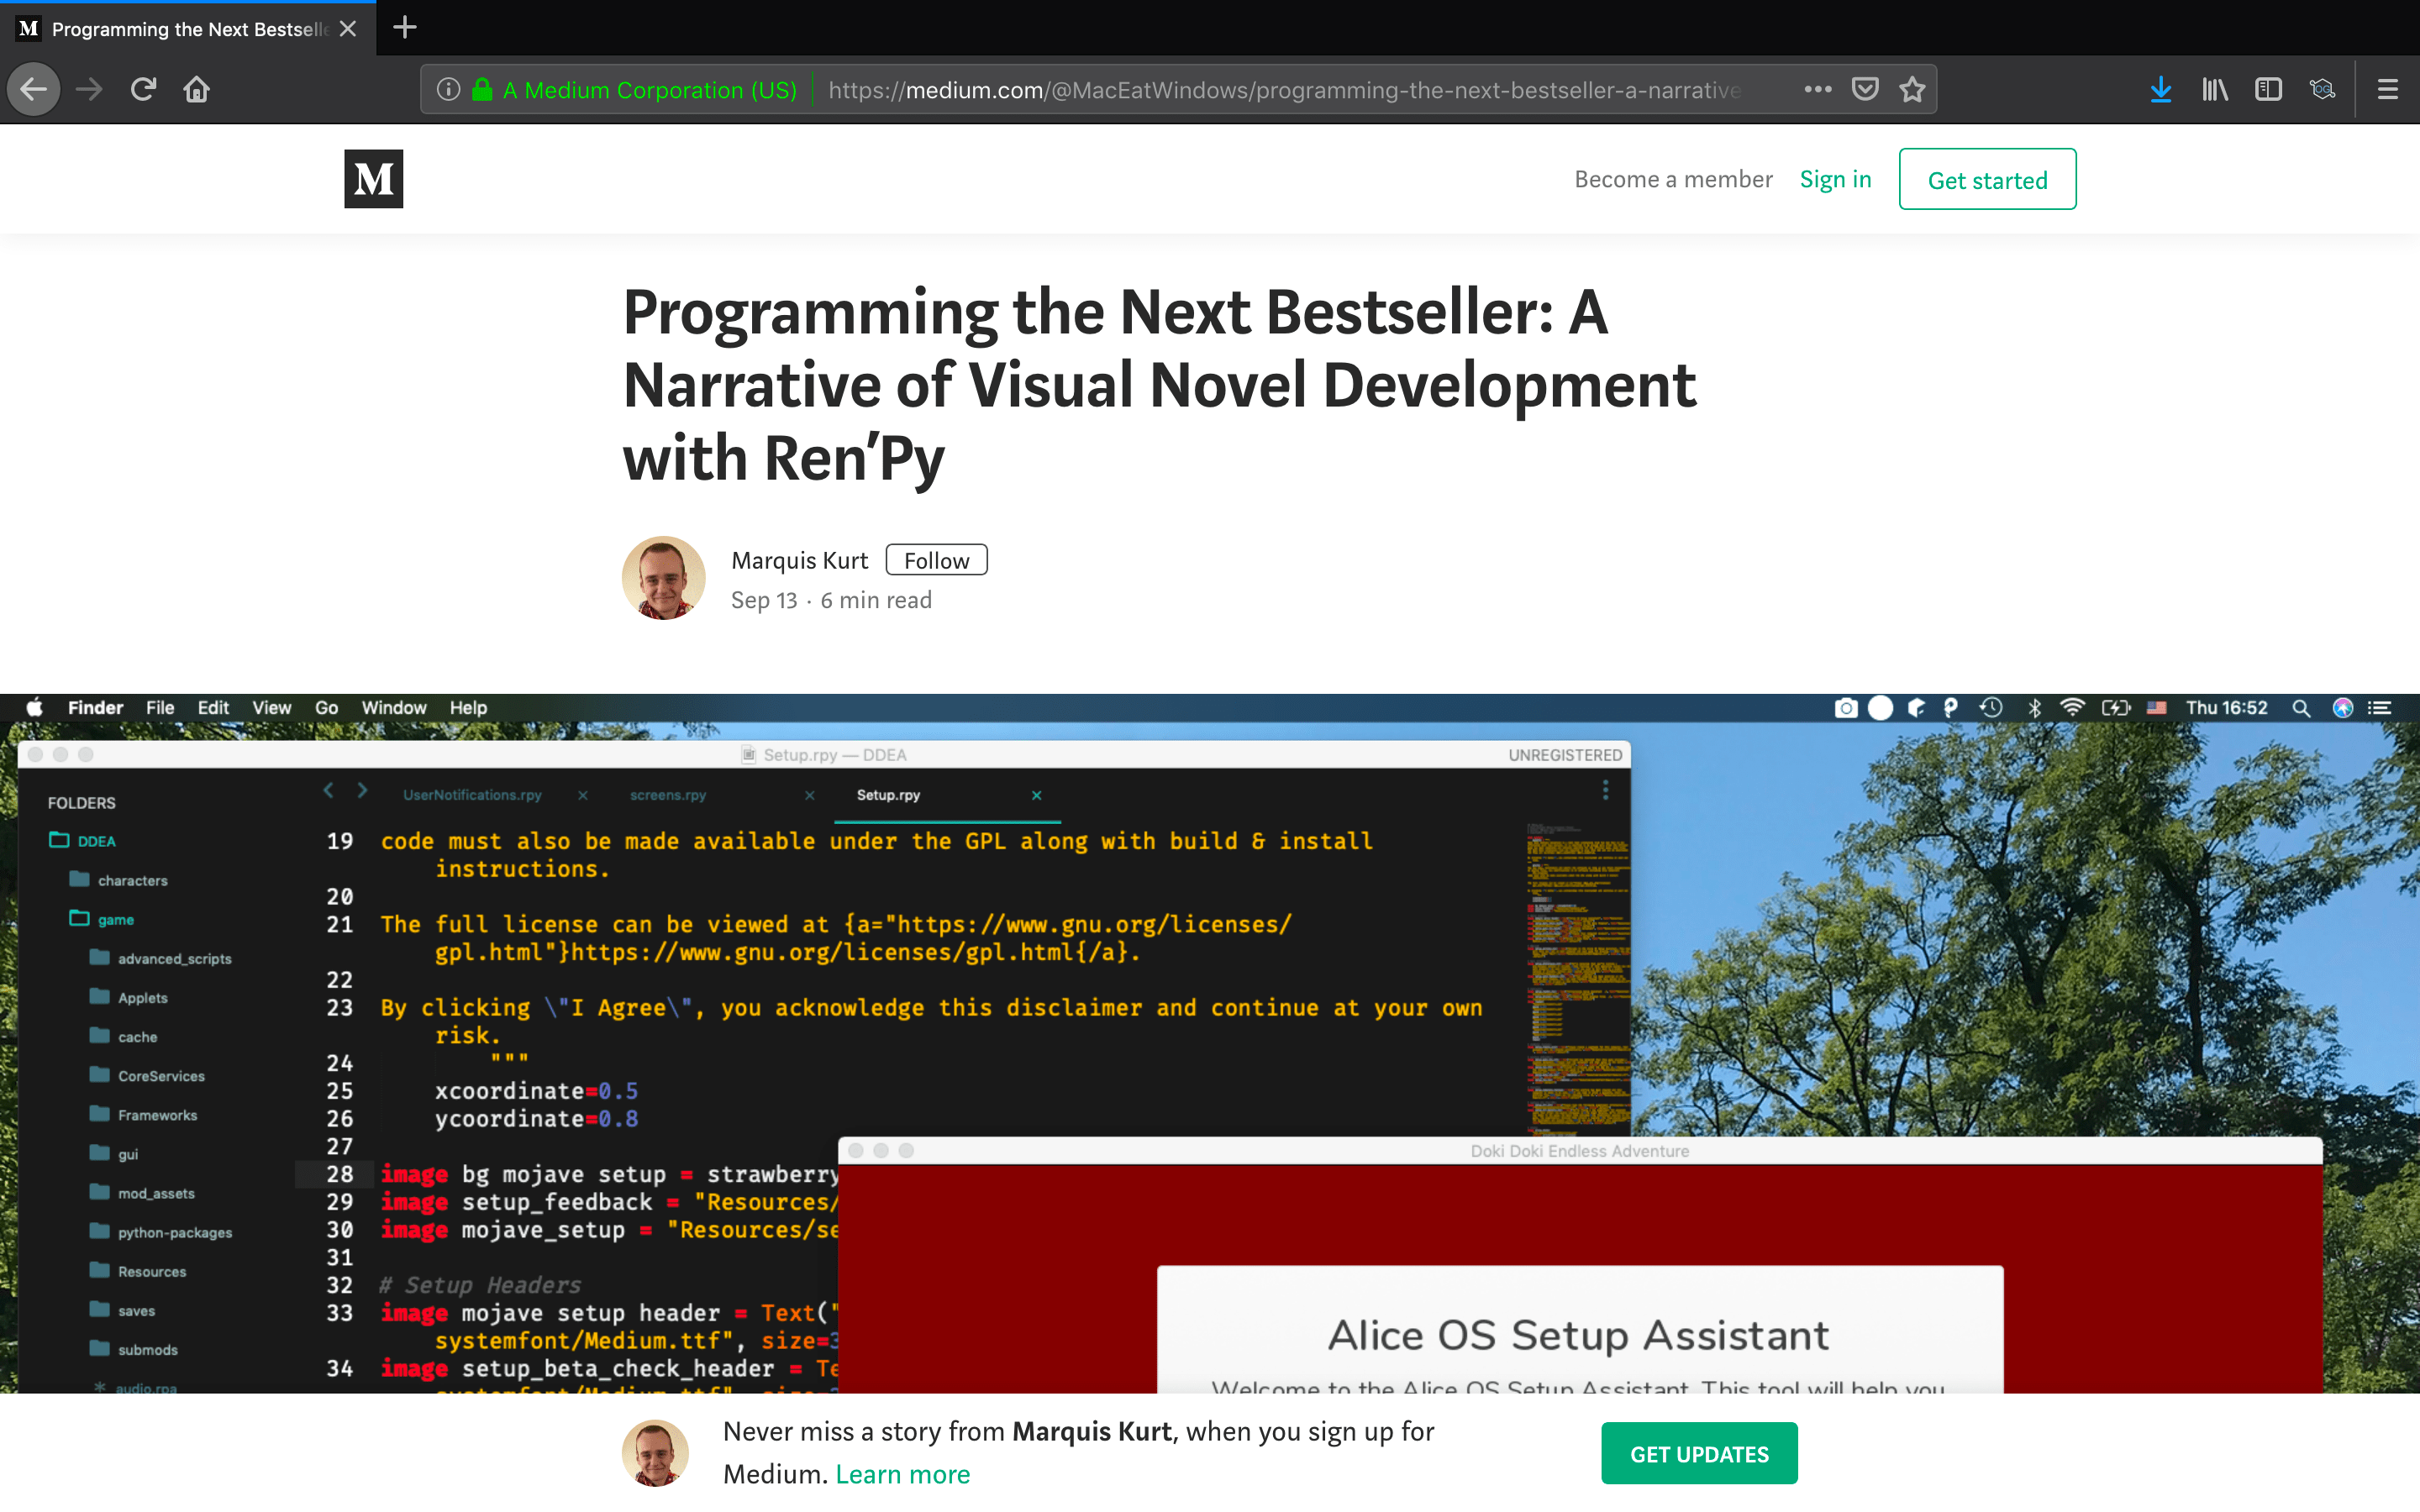The image size is (2420, 1512).
Task: Select the screens.rpy tab
Action: point(667,793)
